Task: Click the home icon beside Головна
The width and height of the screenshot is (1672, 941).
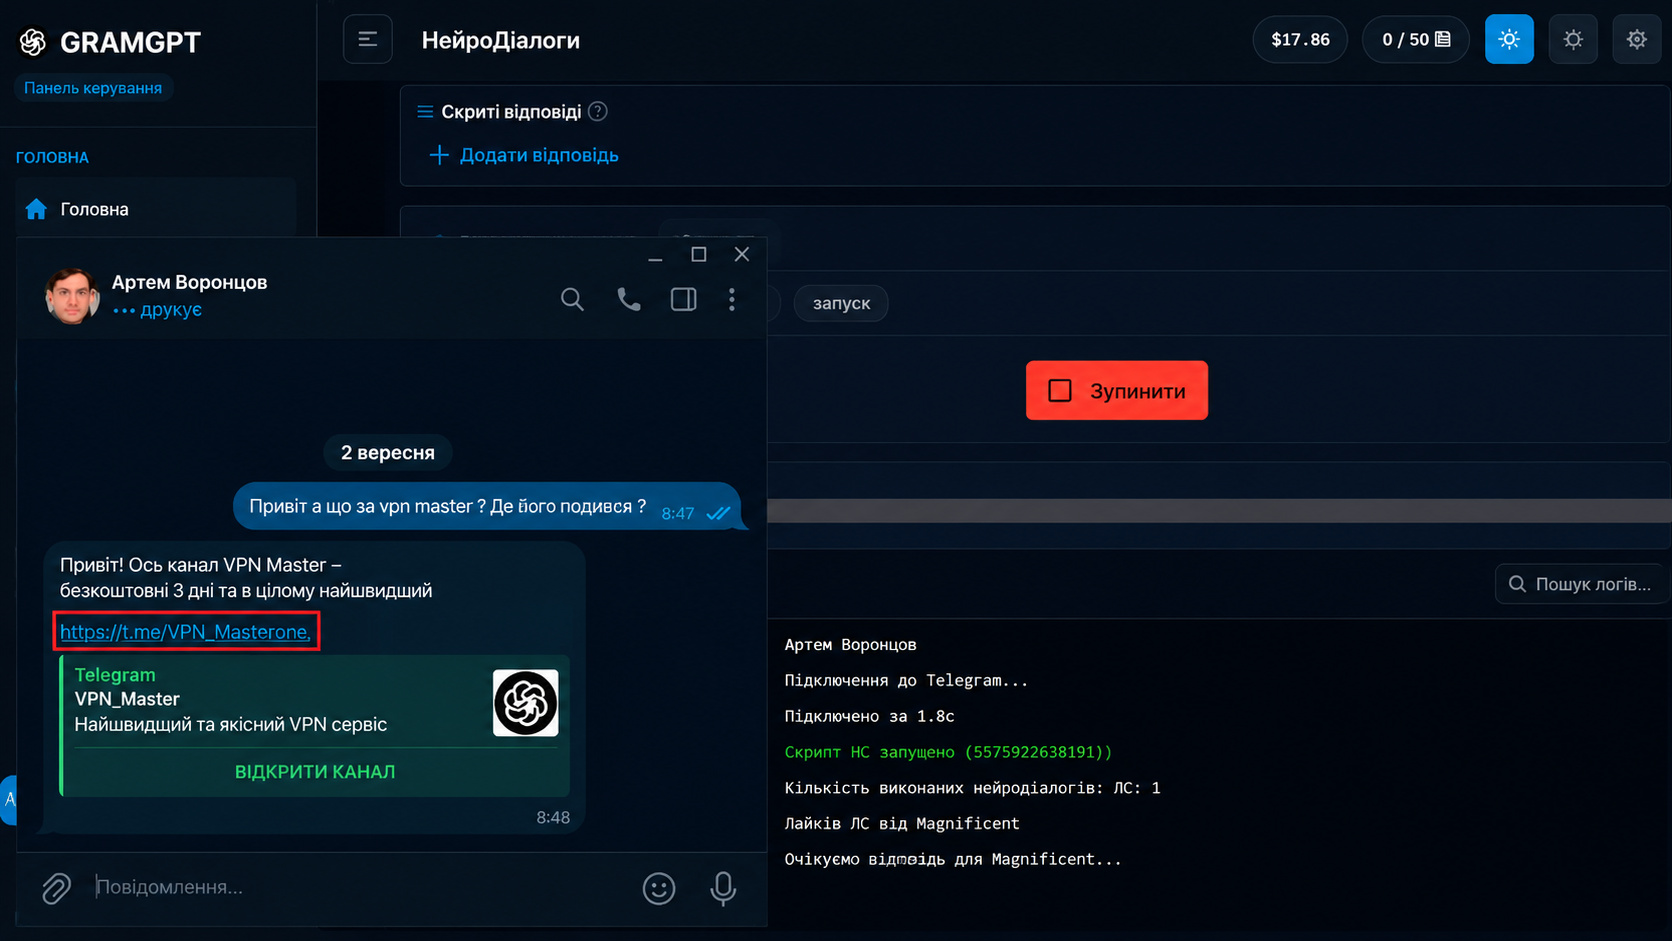Action: (36, 209)
